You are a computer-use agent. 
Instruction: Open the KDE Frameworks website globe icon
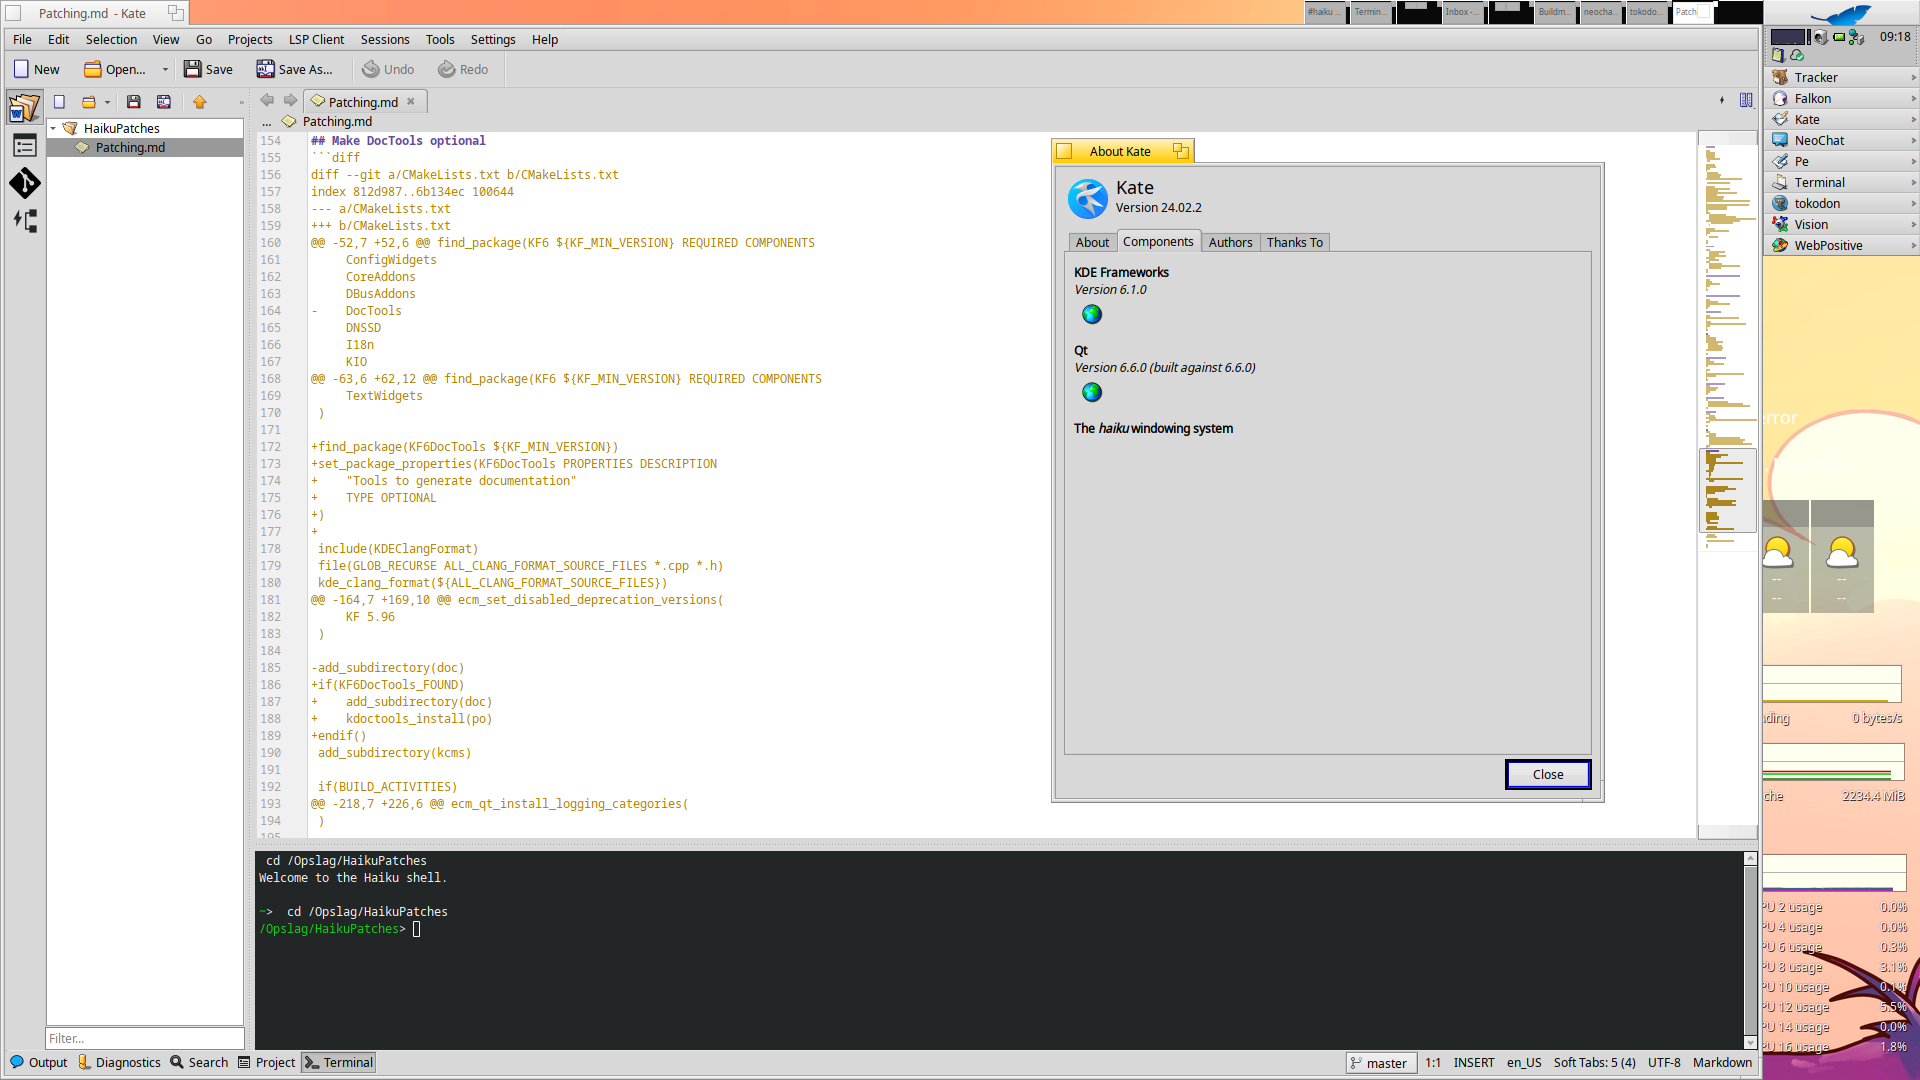1092,314
